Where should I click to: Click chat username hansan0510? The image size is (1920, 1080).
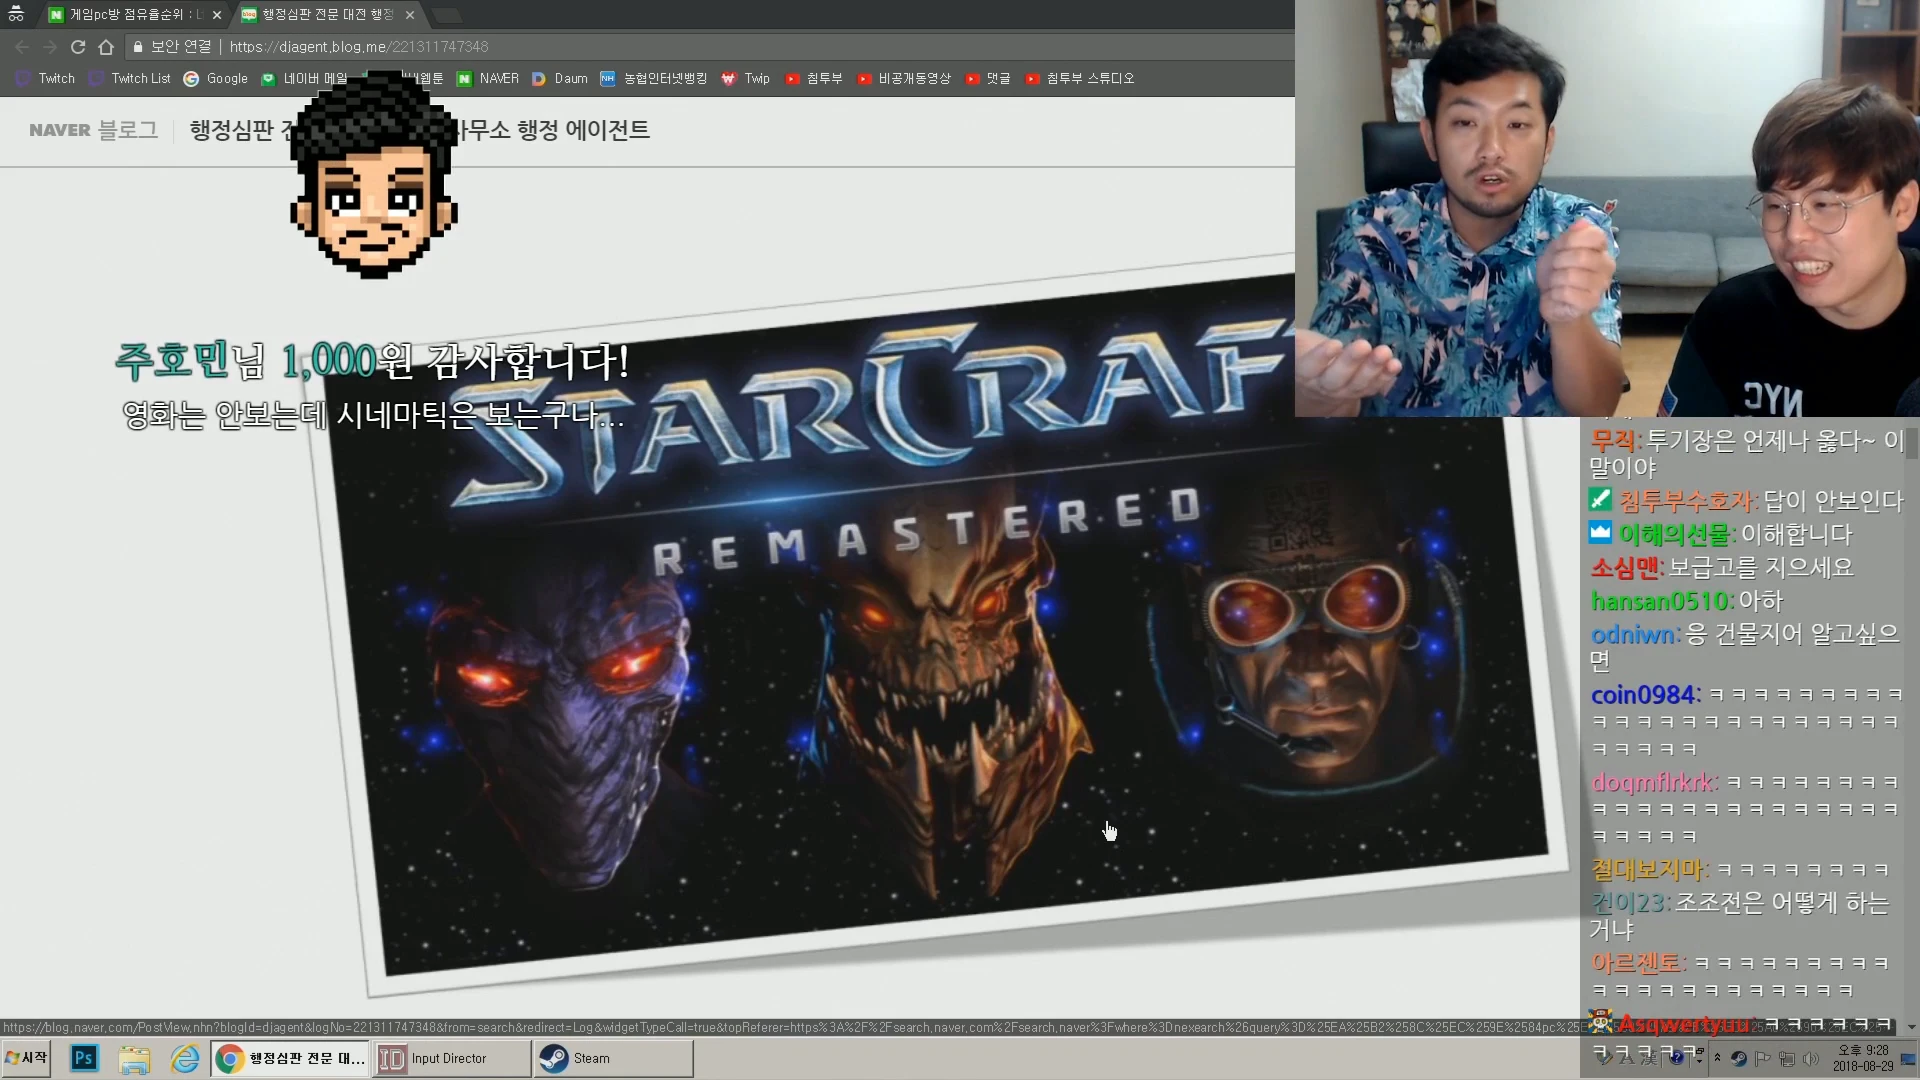pyautogui.click(x=1659, y=601)
